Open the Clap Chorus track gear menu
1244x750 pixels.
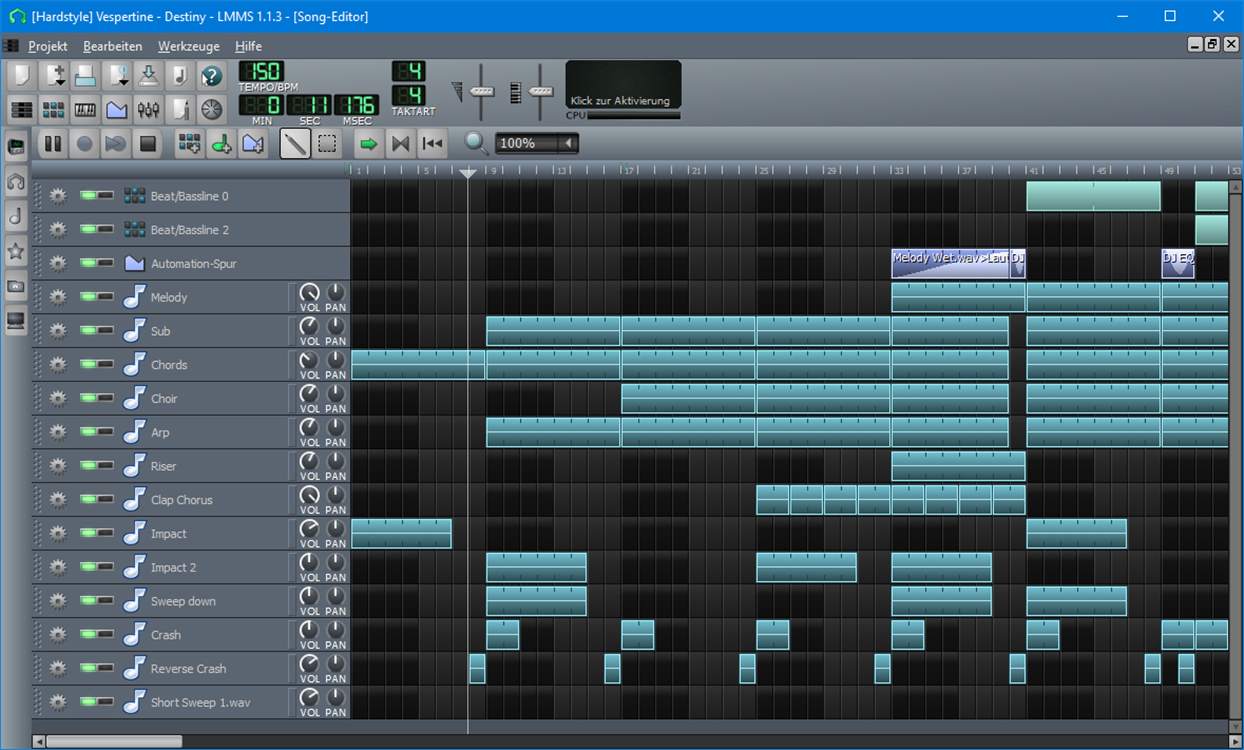(x=58, y=500)
